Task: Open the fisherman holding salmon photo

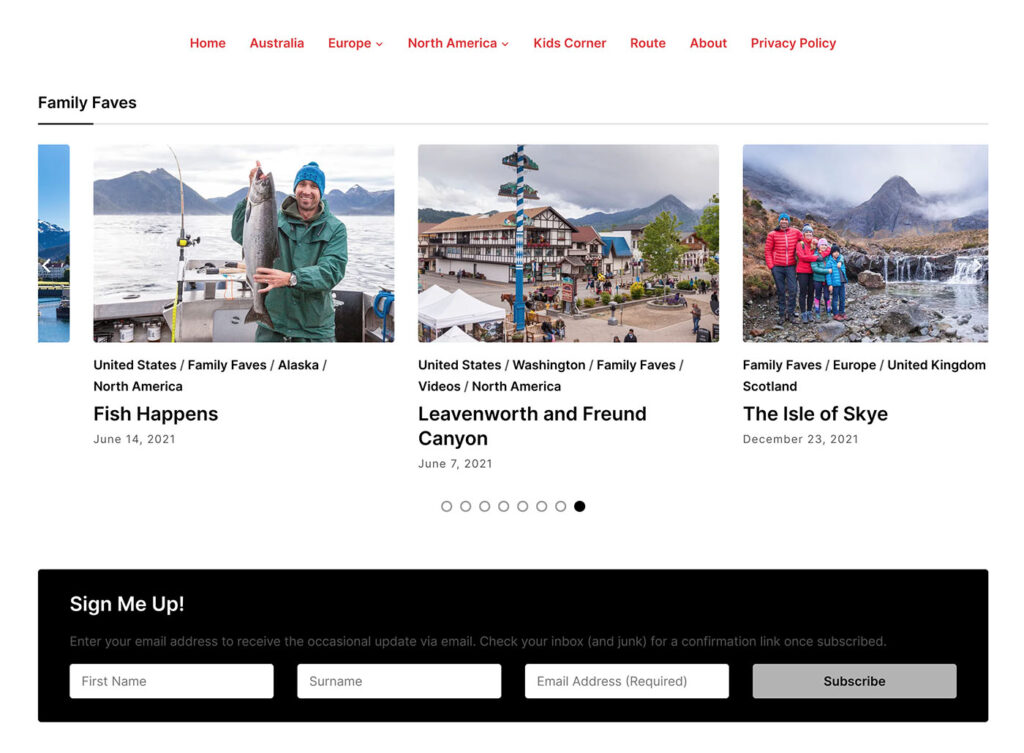Action: [243, 243]
